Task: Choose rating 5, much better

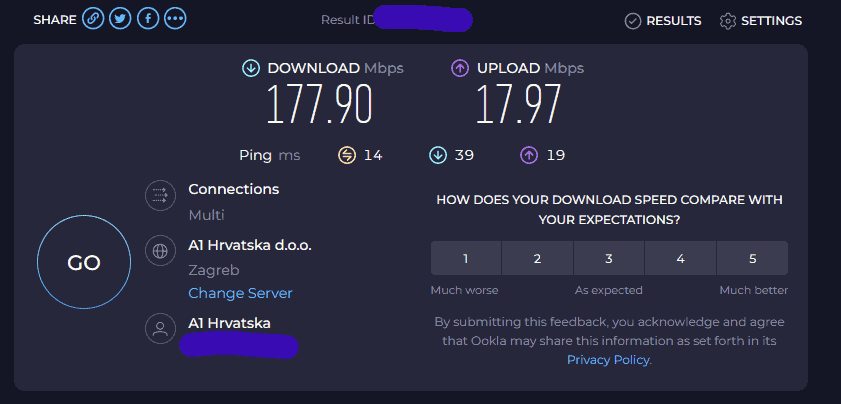Action: tap(752, 258)
